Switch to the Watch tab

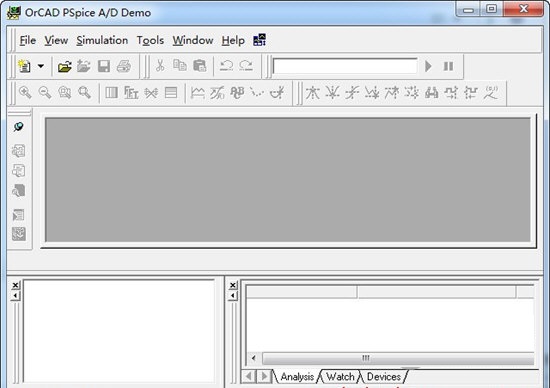(x=340, y=377)
